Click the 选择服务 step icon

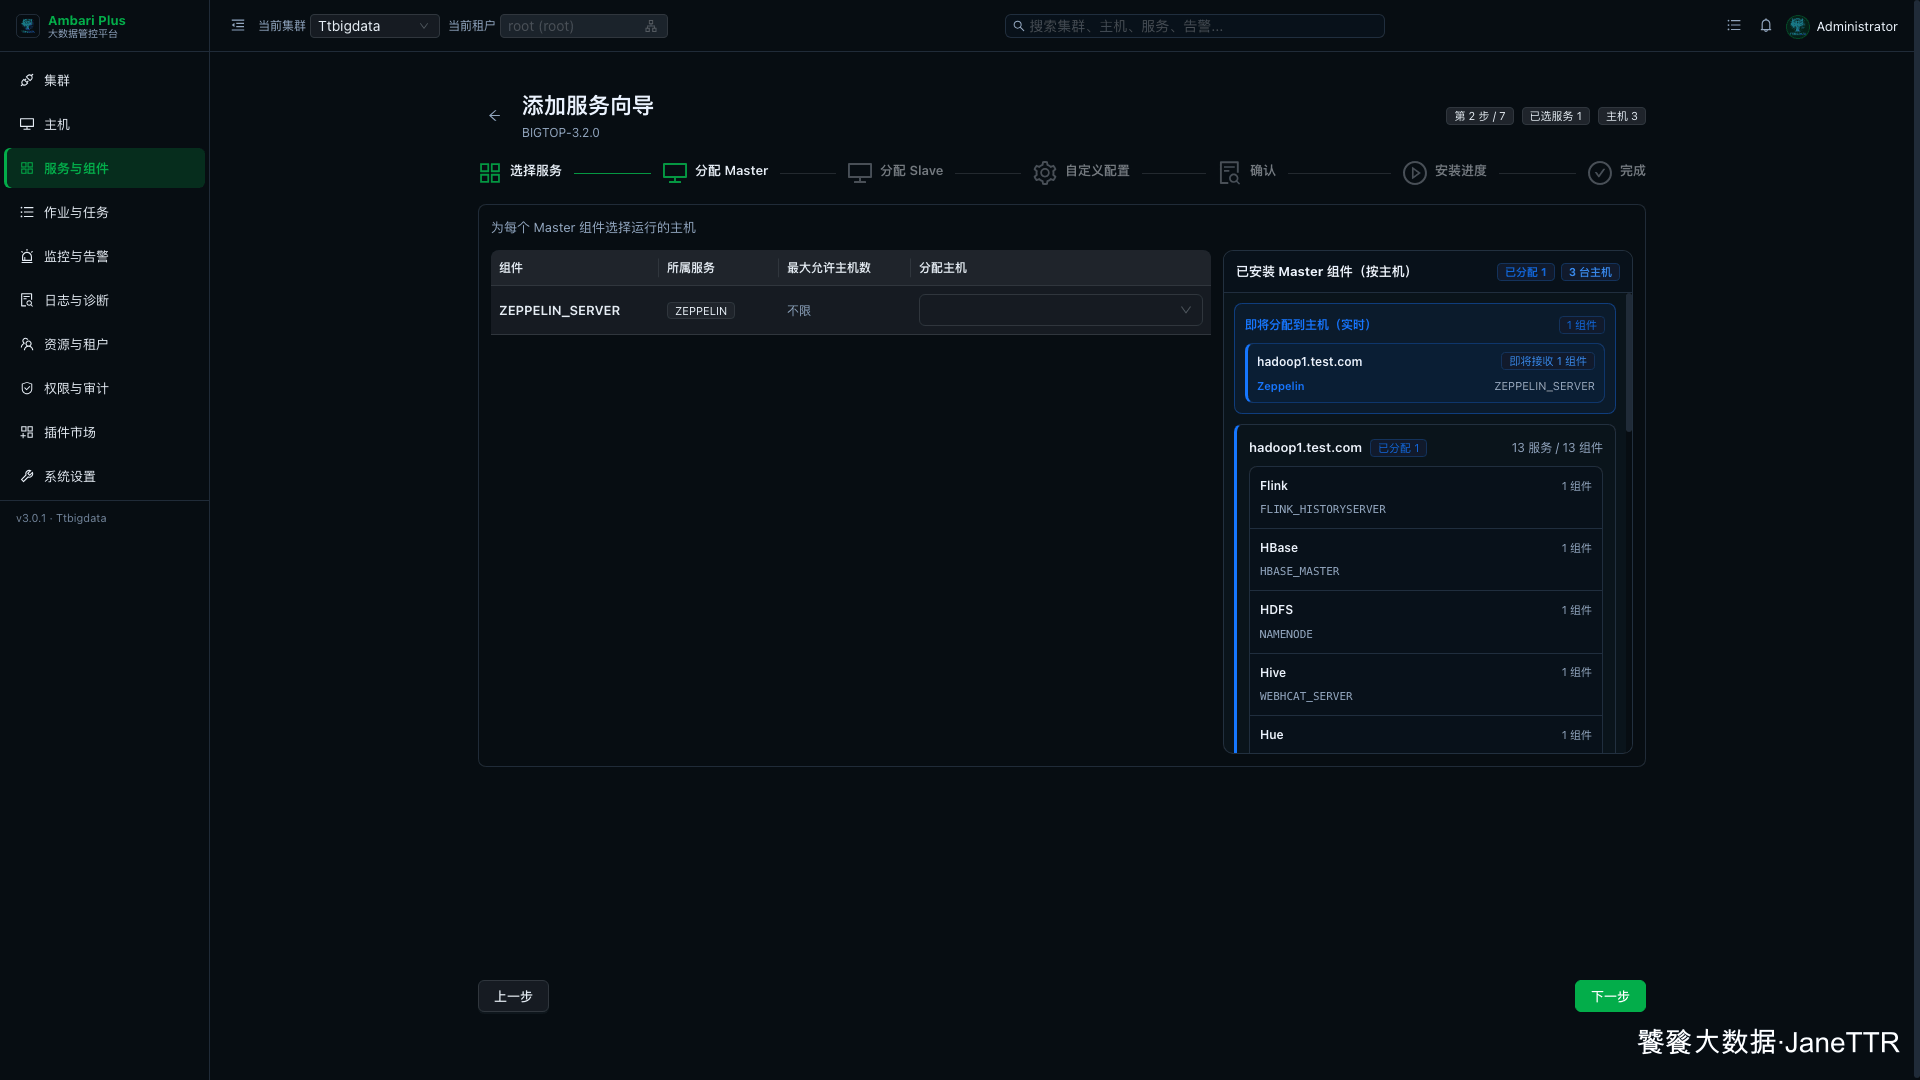tap(490, 173)
